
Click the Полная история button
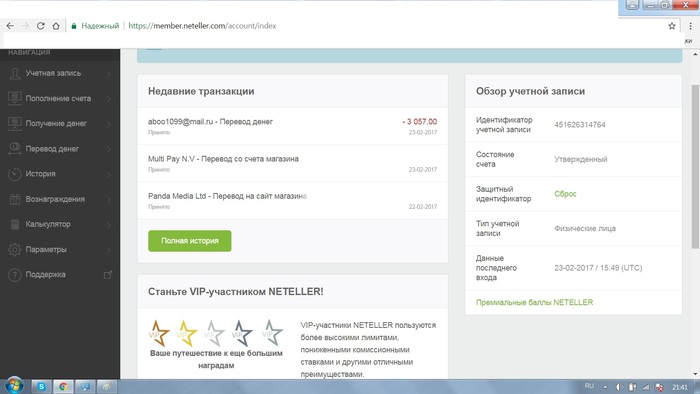190,241
